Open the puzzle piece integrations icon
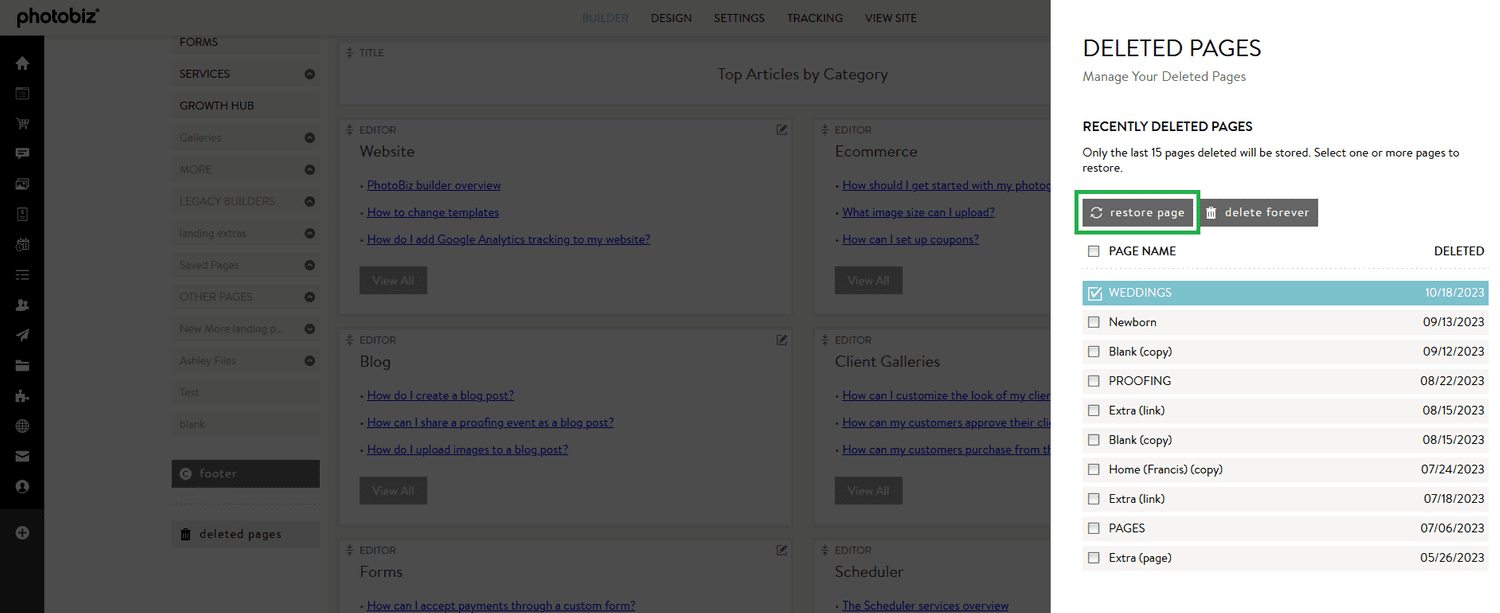Screen dimensions: 1500x613 (22, 396)
